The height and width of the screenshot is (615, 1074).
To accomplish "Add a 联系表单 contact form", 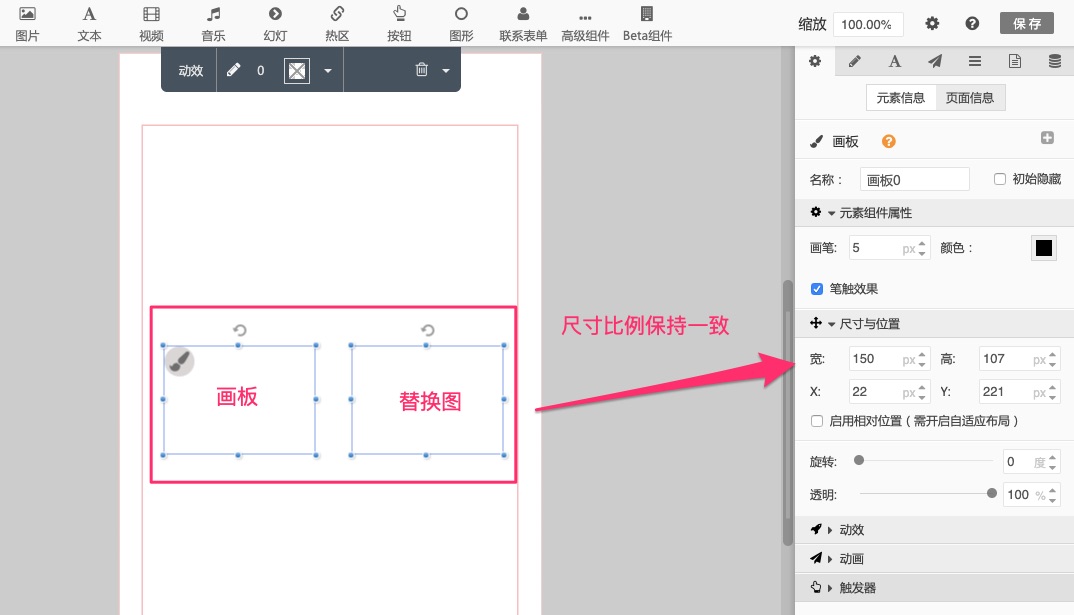I will coord(523,23).
